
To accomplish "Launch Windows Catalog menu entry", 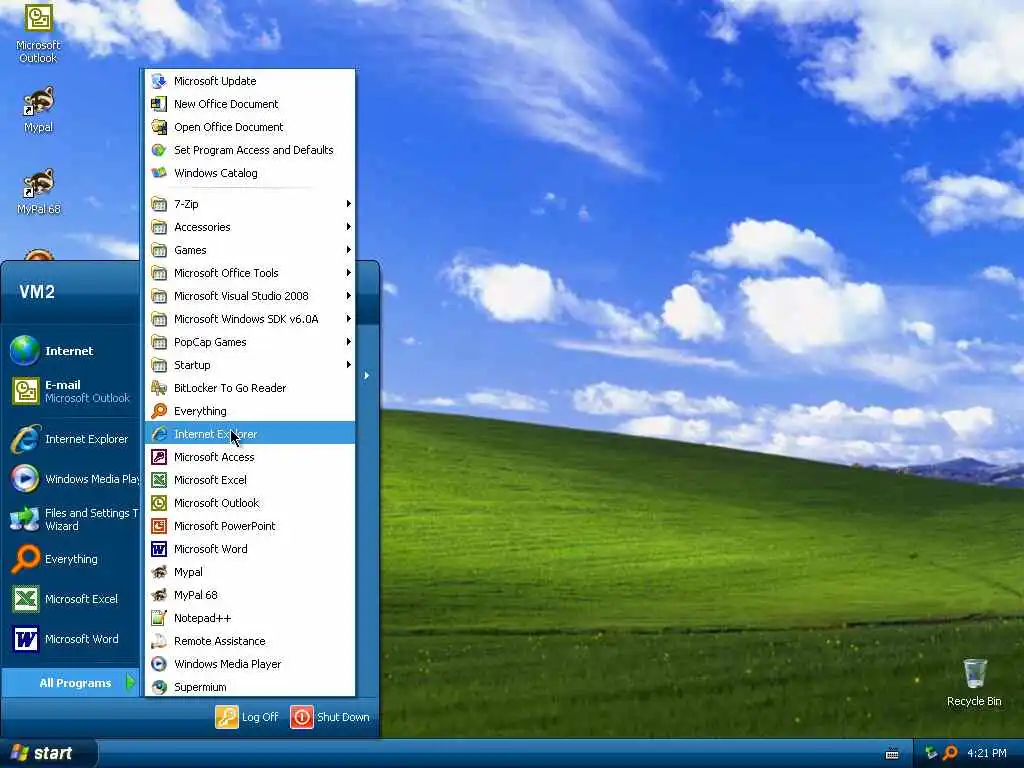I will 250,173.
